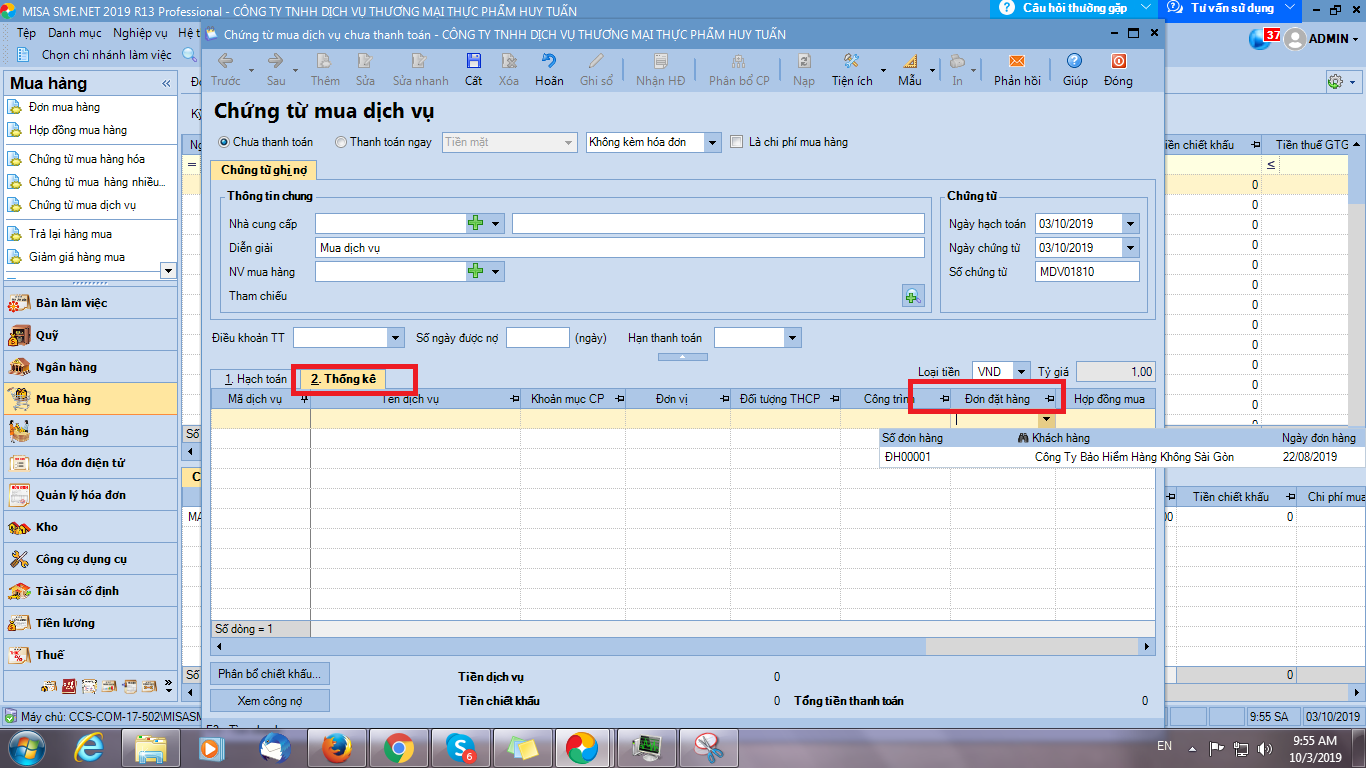
Task: Open Chứng từ mua hàng hóa link
Action: coord(87,159)
